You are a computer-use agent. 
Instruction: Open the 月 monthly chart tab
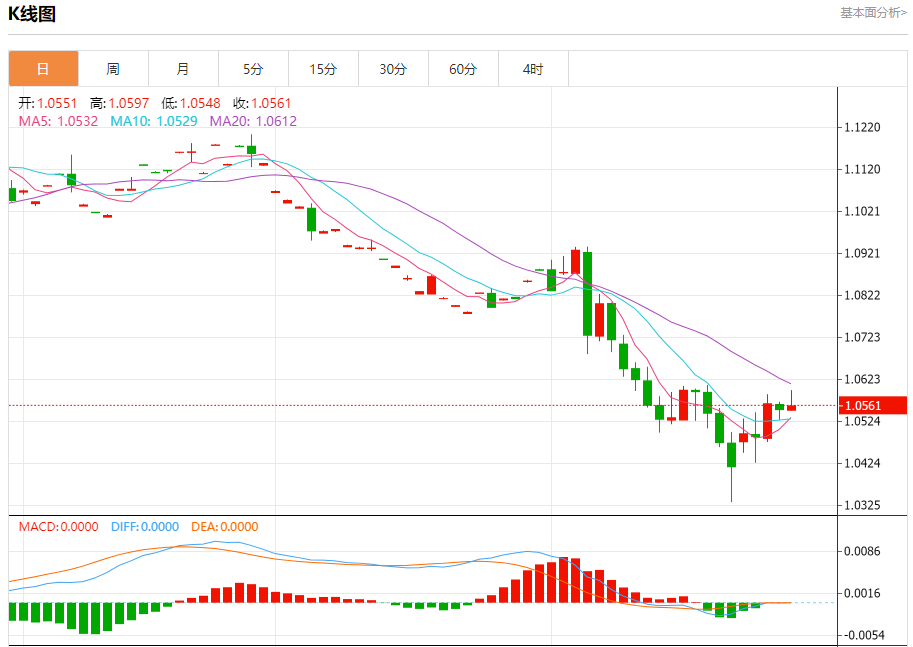183,69
